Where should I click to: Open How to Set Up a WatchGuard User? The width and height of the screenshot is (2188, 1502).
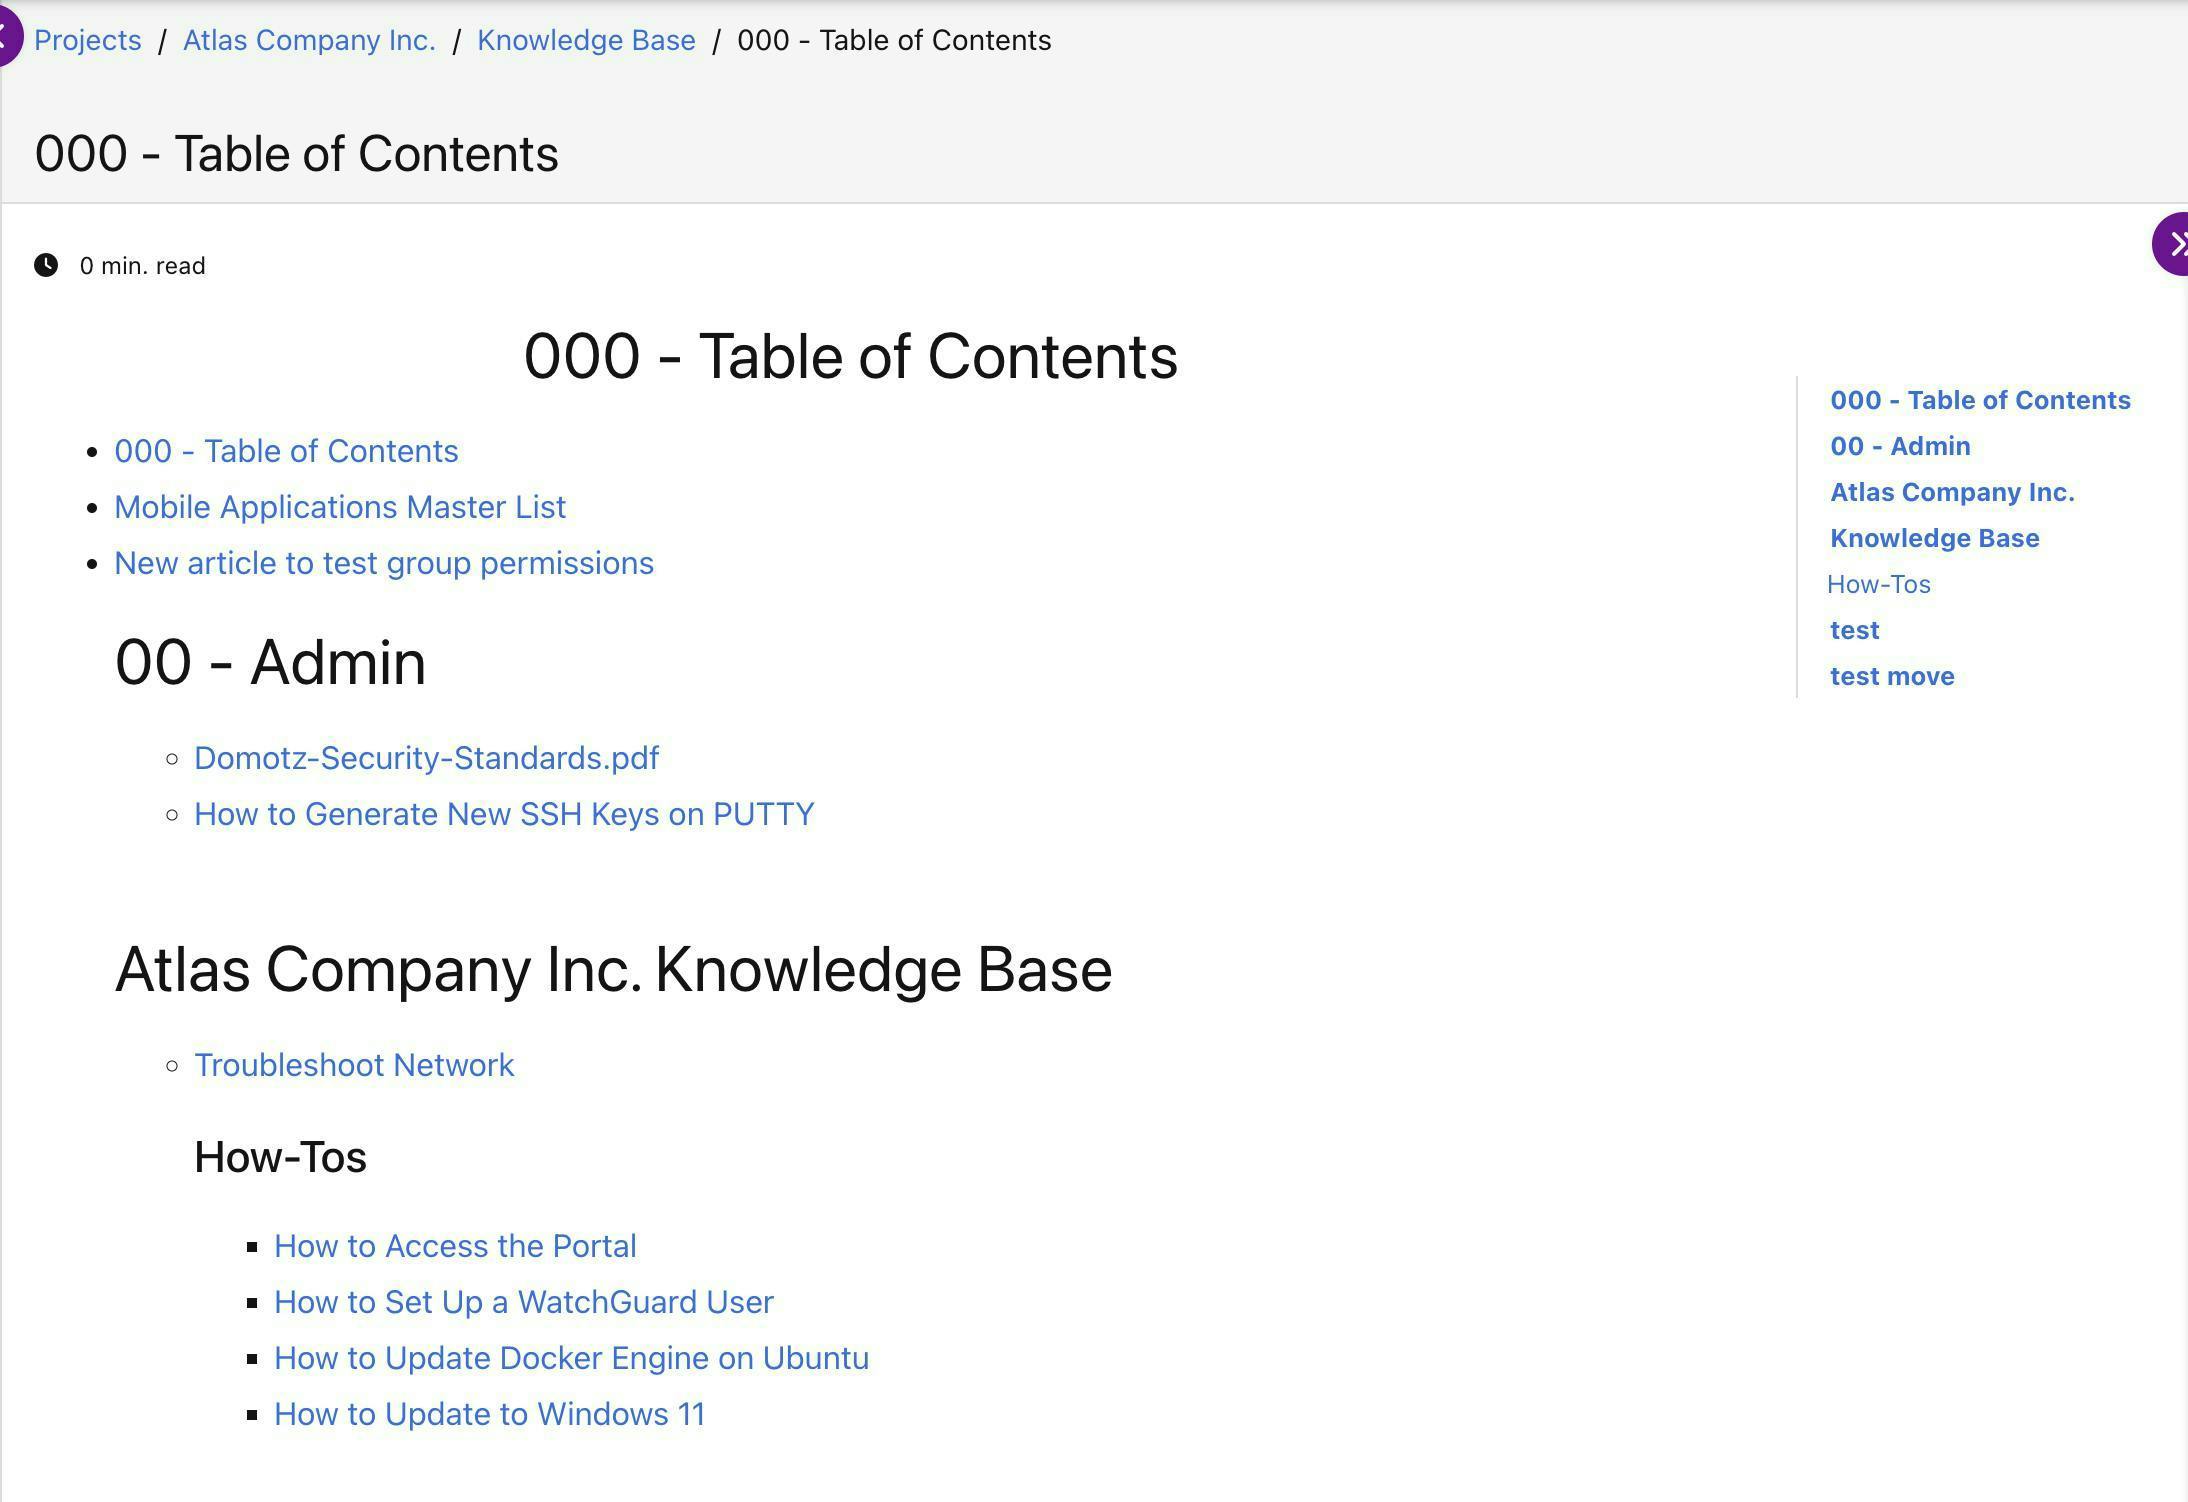tap(524, 1302)
